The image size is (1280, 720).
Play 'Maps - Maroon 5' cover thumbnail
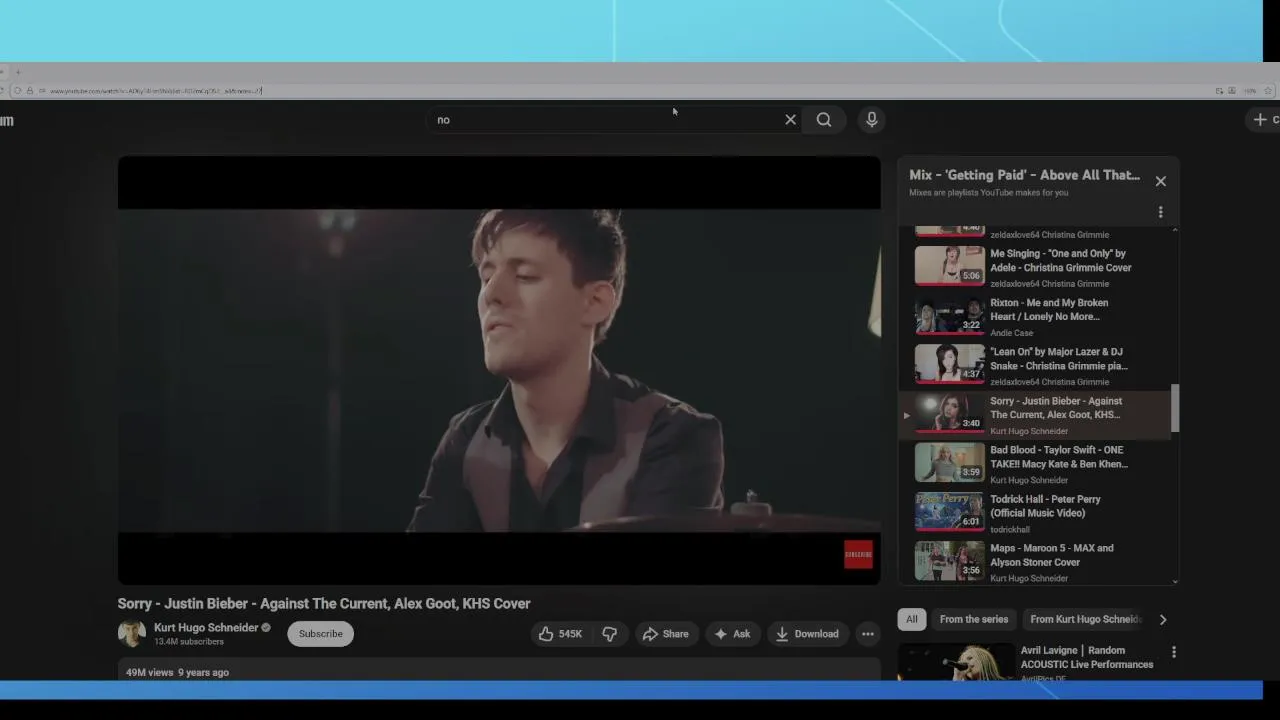[x=950, y=561]
